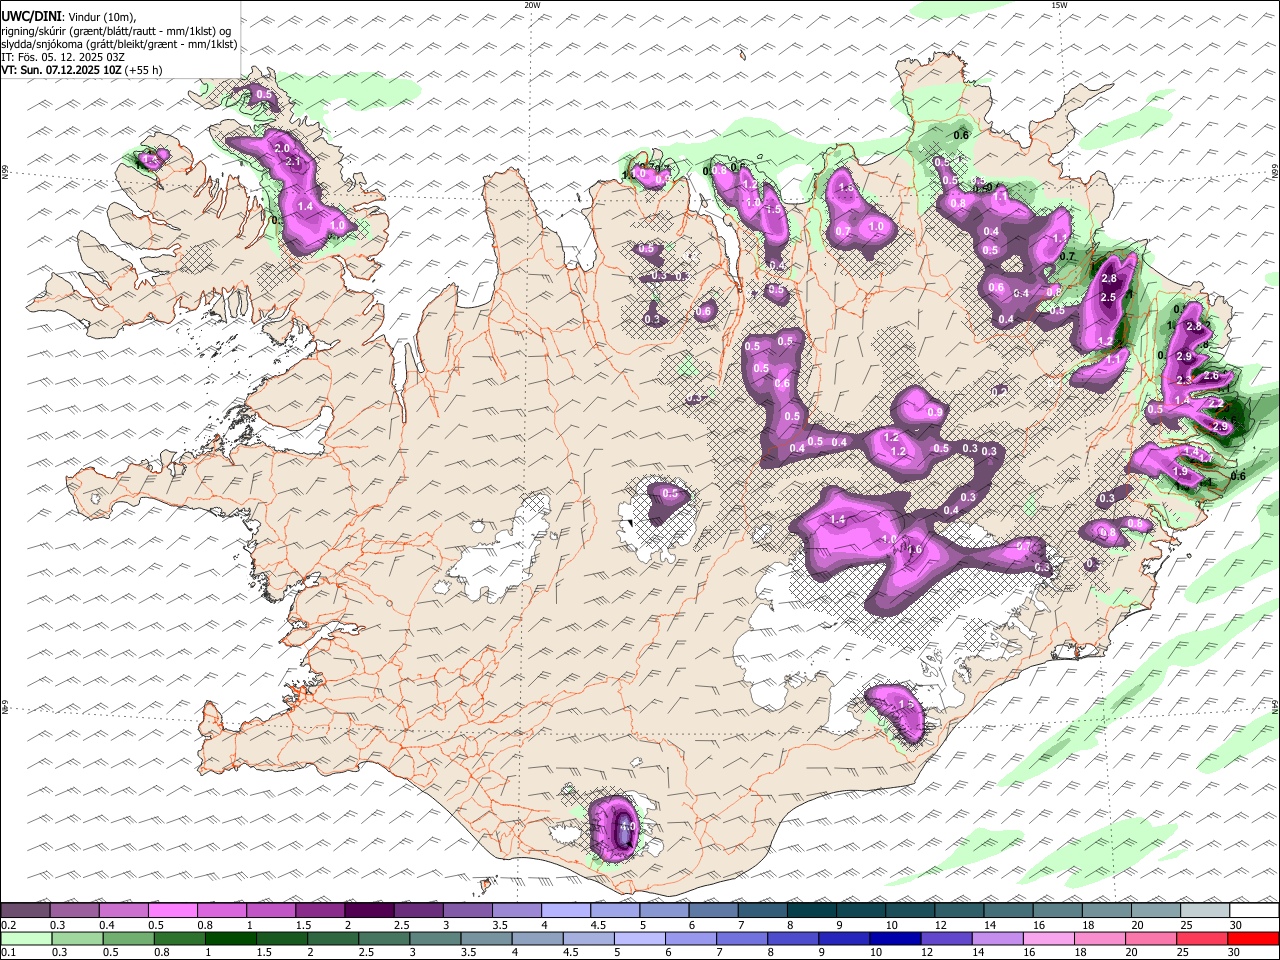Select the 'rigning/skúrir' description line
The height and width of the screenshot is (960, 1280).
pos(116,31)
